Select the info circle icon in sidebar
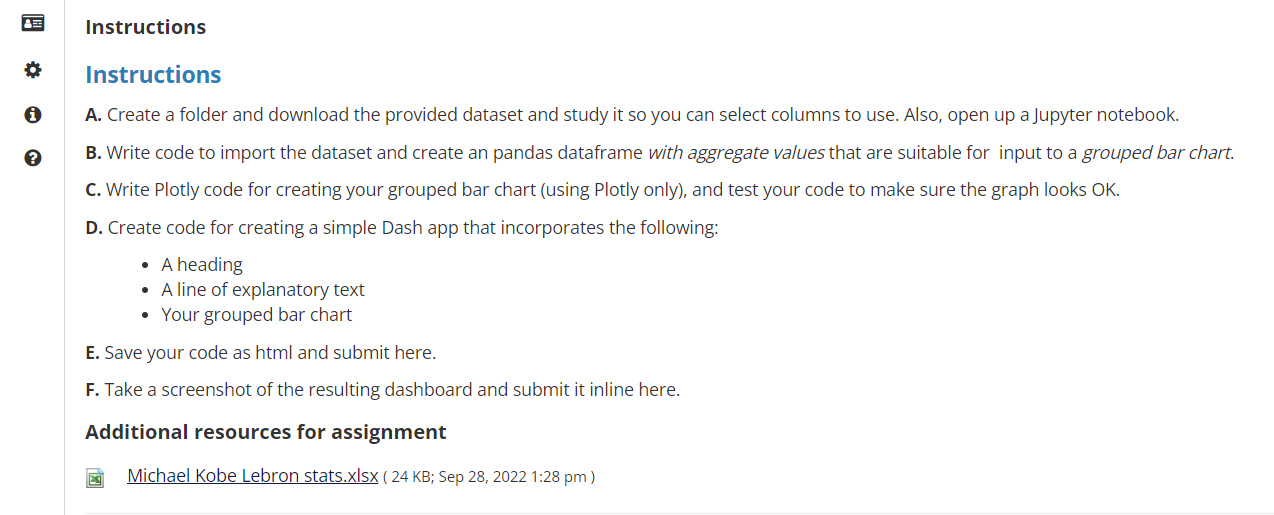The image size is (1274, 515). [x=32, y=114]
